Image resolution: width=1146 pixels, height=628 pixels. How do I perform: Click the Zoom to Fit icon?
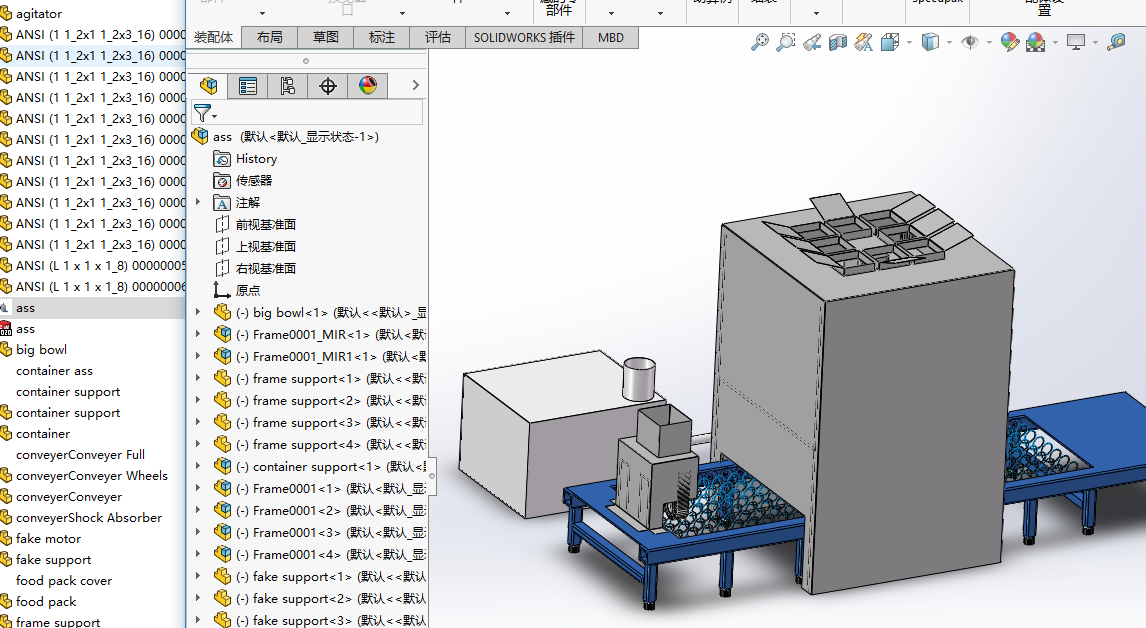click(760, 42)
